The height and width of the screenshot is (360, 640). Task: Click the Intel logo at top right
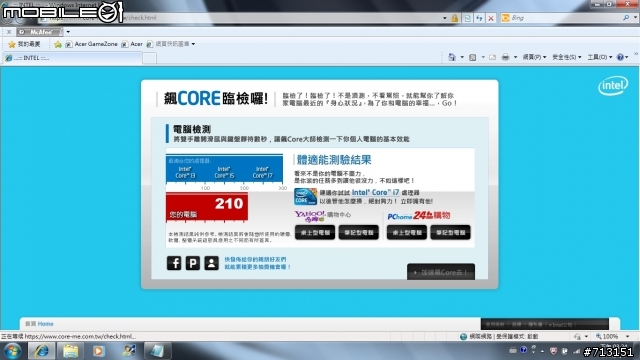[613, 86]
